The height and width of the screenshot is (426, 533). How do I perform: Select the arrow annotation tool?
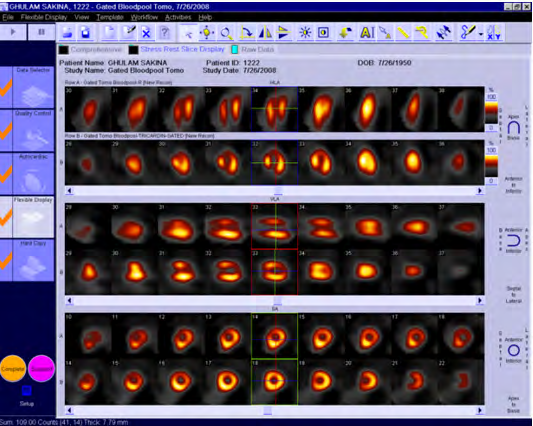[385, 33]
